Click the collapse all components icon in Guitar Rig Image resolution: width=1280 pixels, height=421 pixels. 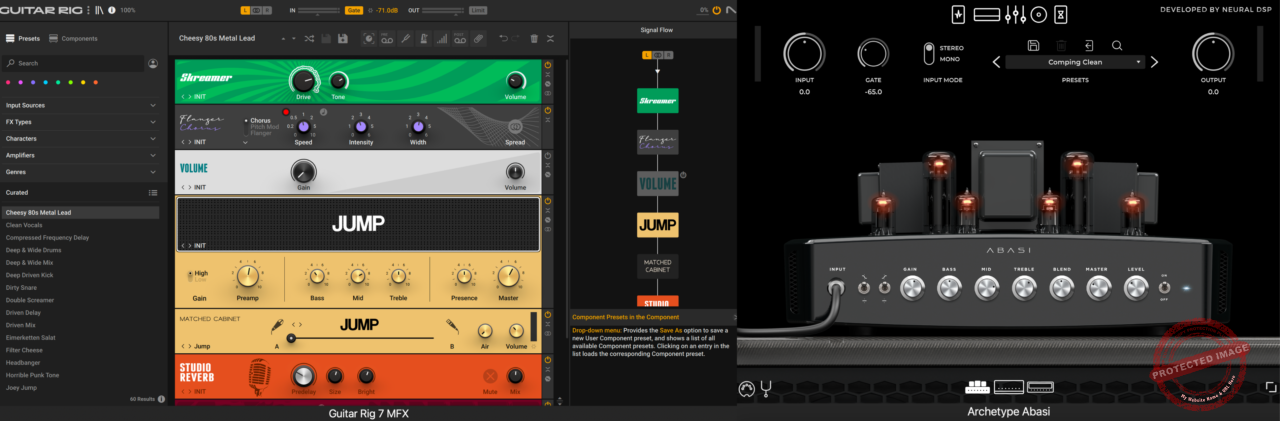(x=552, y=39)
